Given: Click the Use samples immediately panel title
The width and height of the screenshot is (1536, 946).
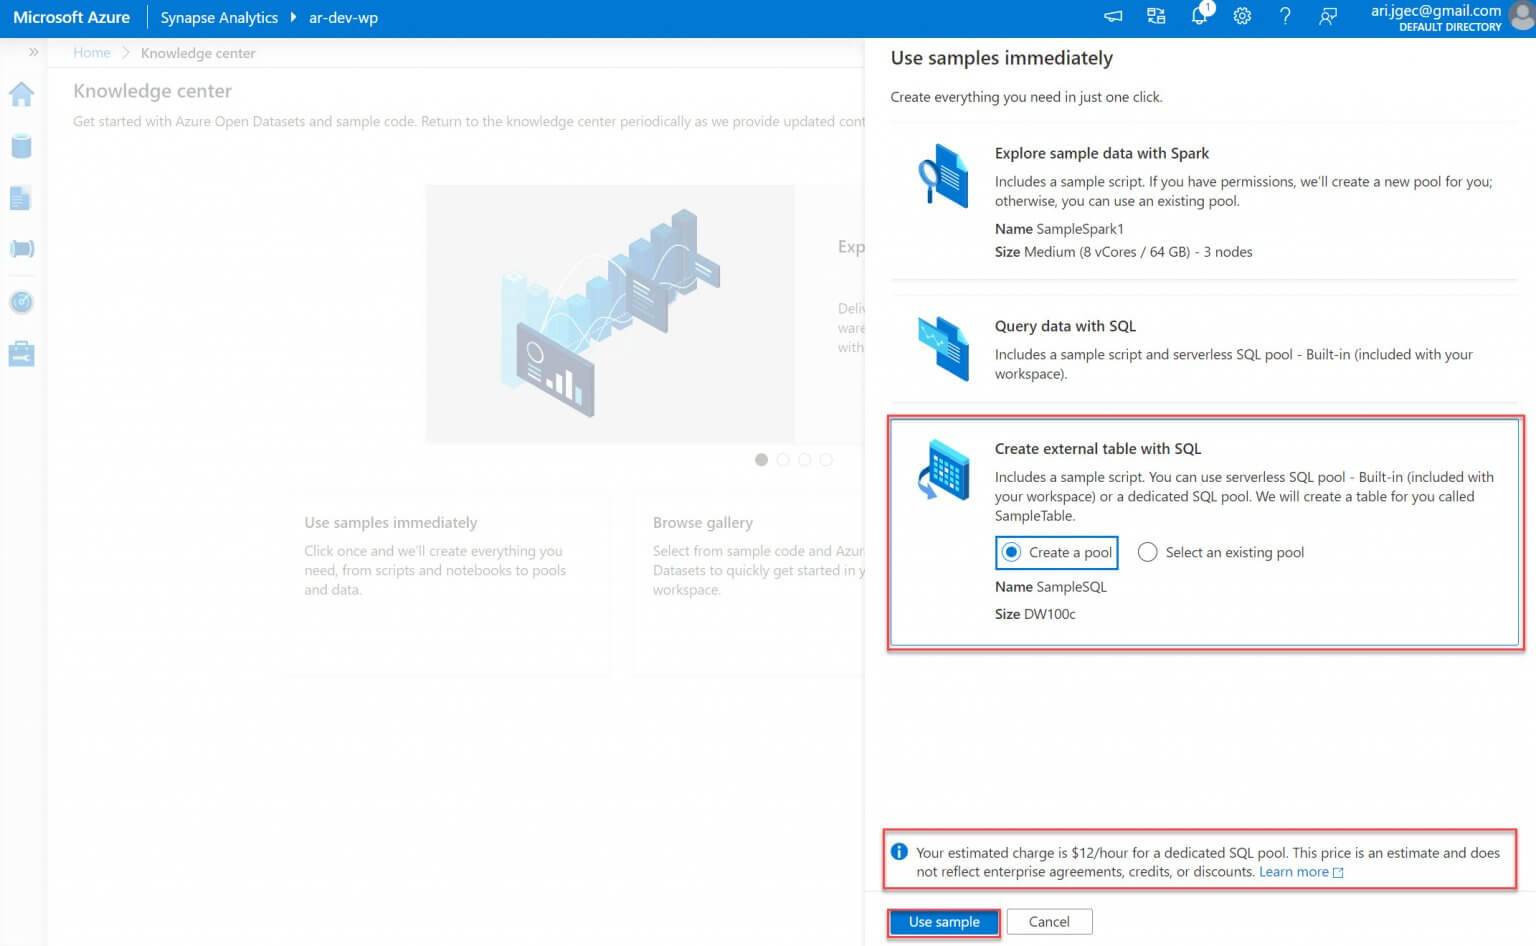Looking at the screenshot, I should point(1001,58).
